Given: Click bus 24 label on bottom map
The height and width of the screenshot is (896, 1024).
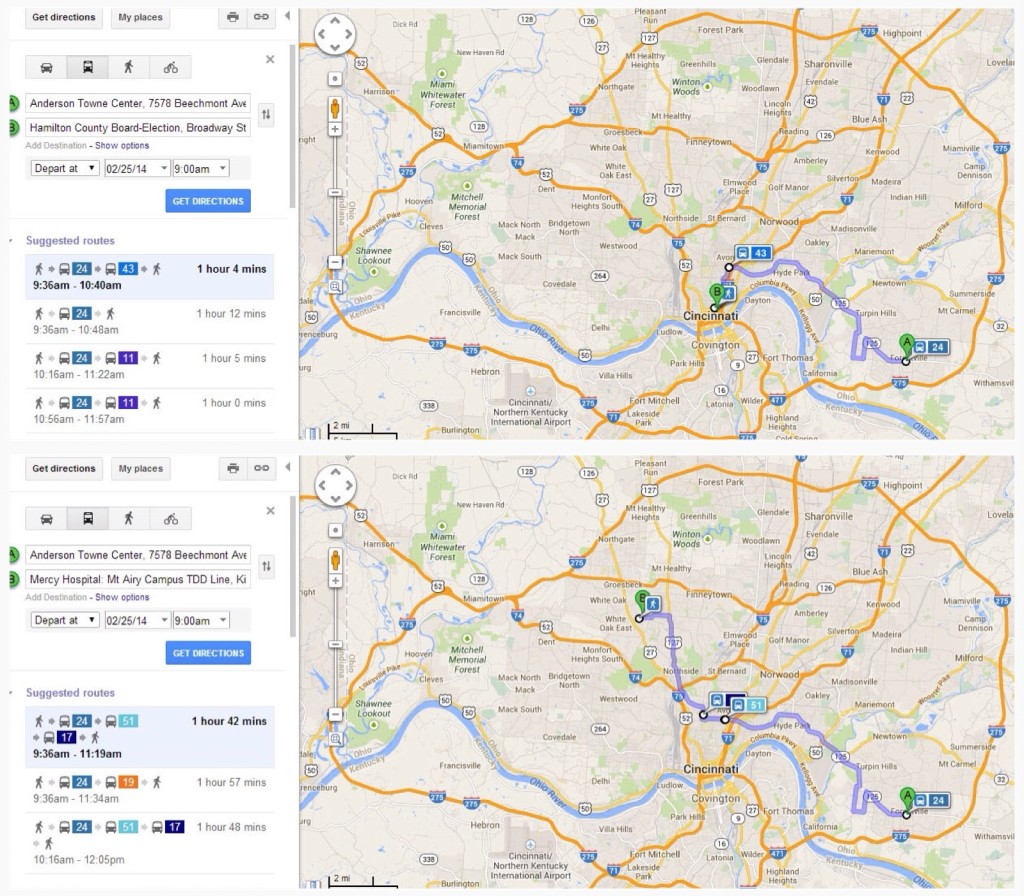Looking at the screenshot, I should (x=931, y=800).
